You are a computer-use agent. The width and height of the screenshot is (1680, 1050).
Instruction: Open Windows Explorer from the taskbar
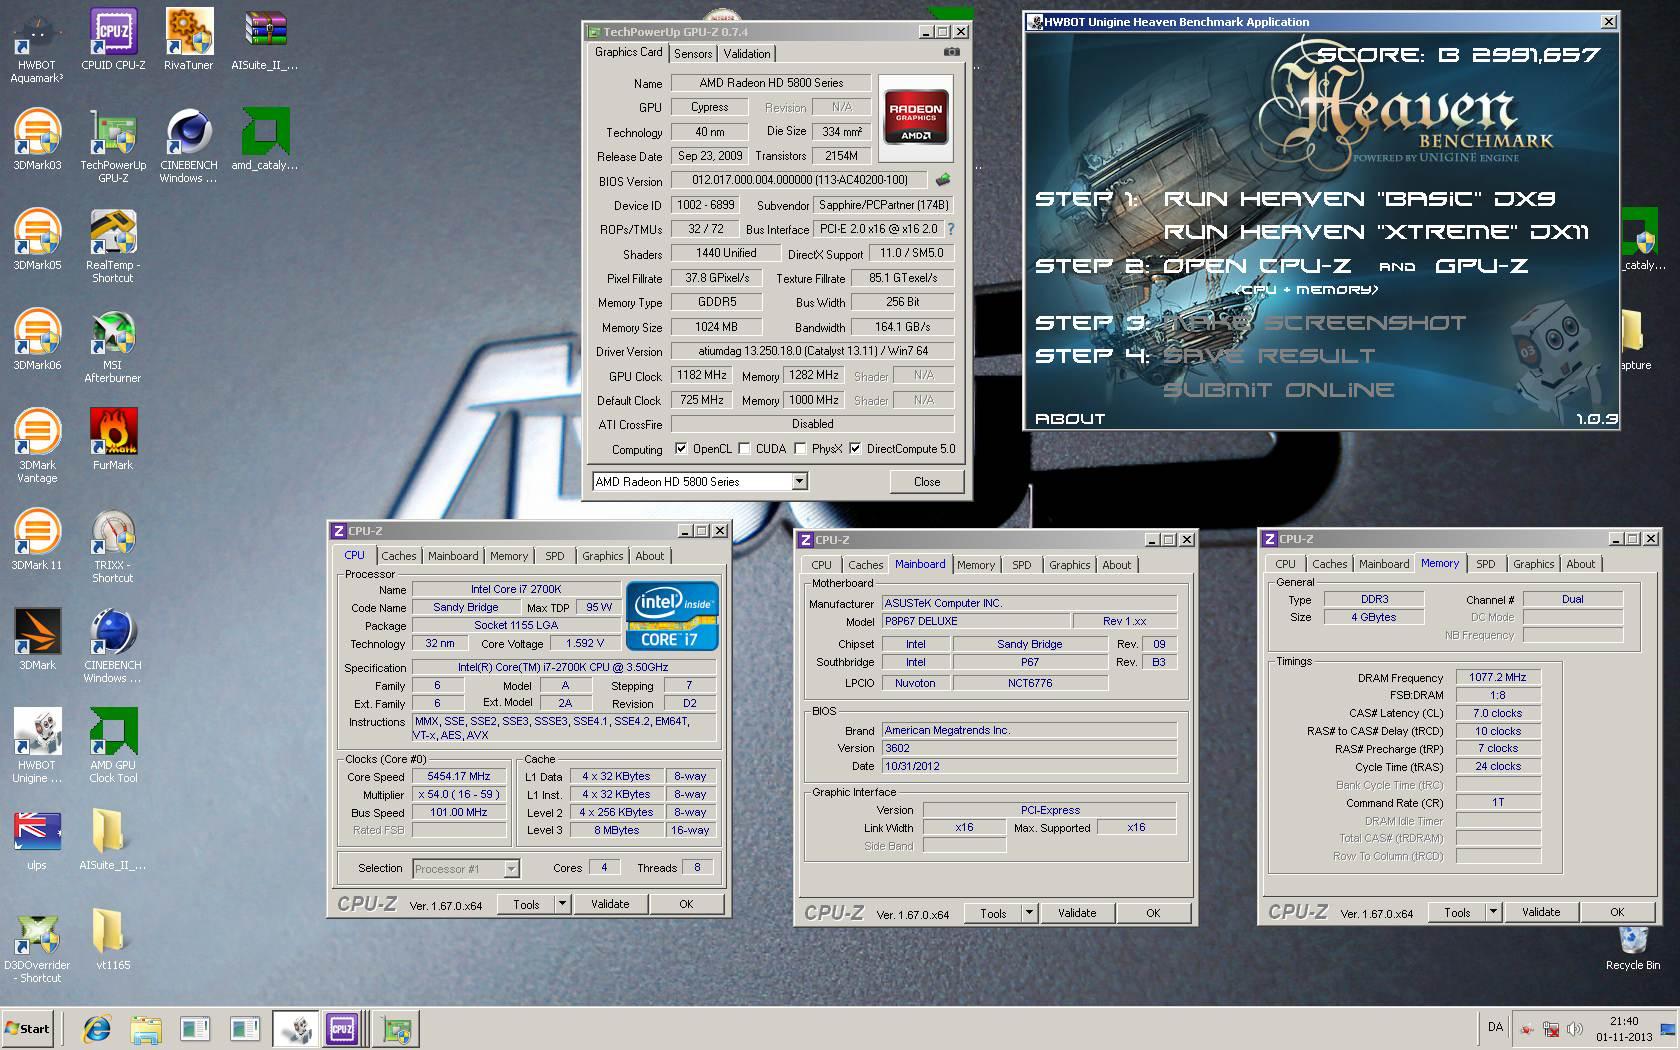tap(146, 1029)
